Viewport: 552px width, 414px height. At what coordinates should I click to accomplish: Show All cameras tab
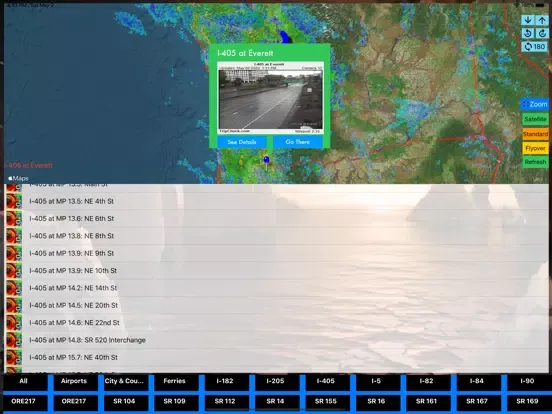[x=25, y=382]
